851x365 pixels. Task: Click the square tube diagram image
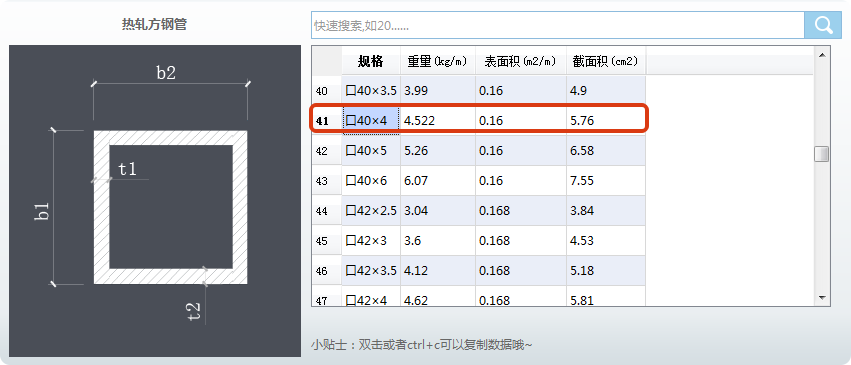click(x=155, y=201)
